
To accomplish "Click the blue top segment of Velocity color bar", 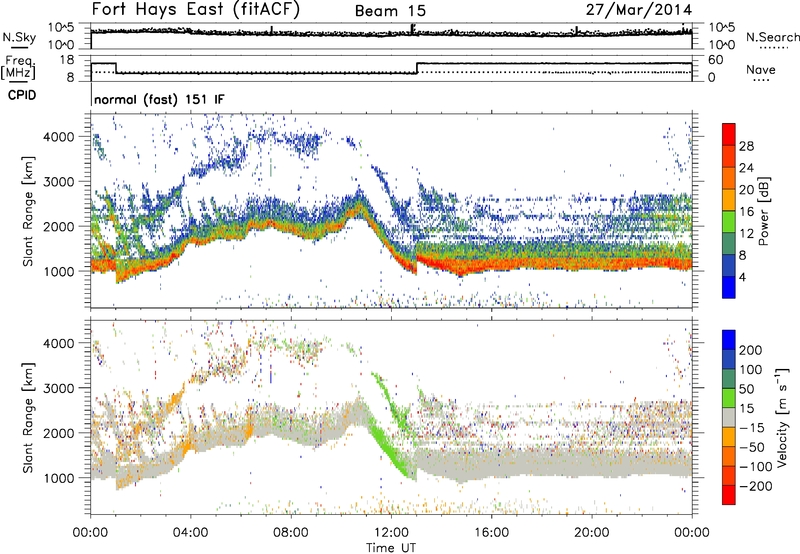I will click(x=729, y=340).
